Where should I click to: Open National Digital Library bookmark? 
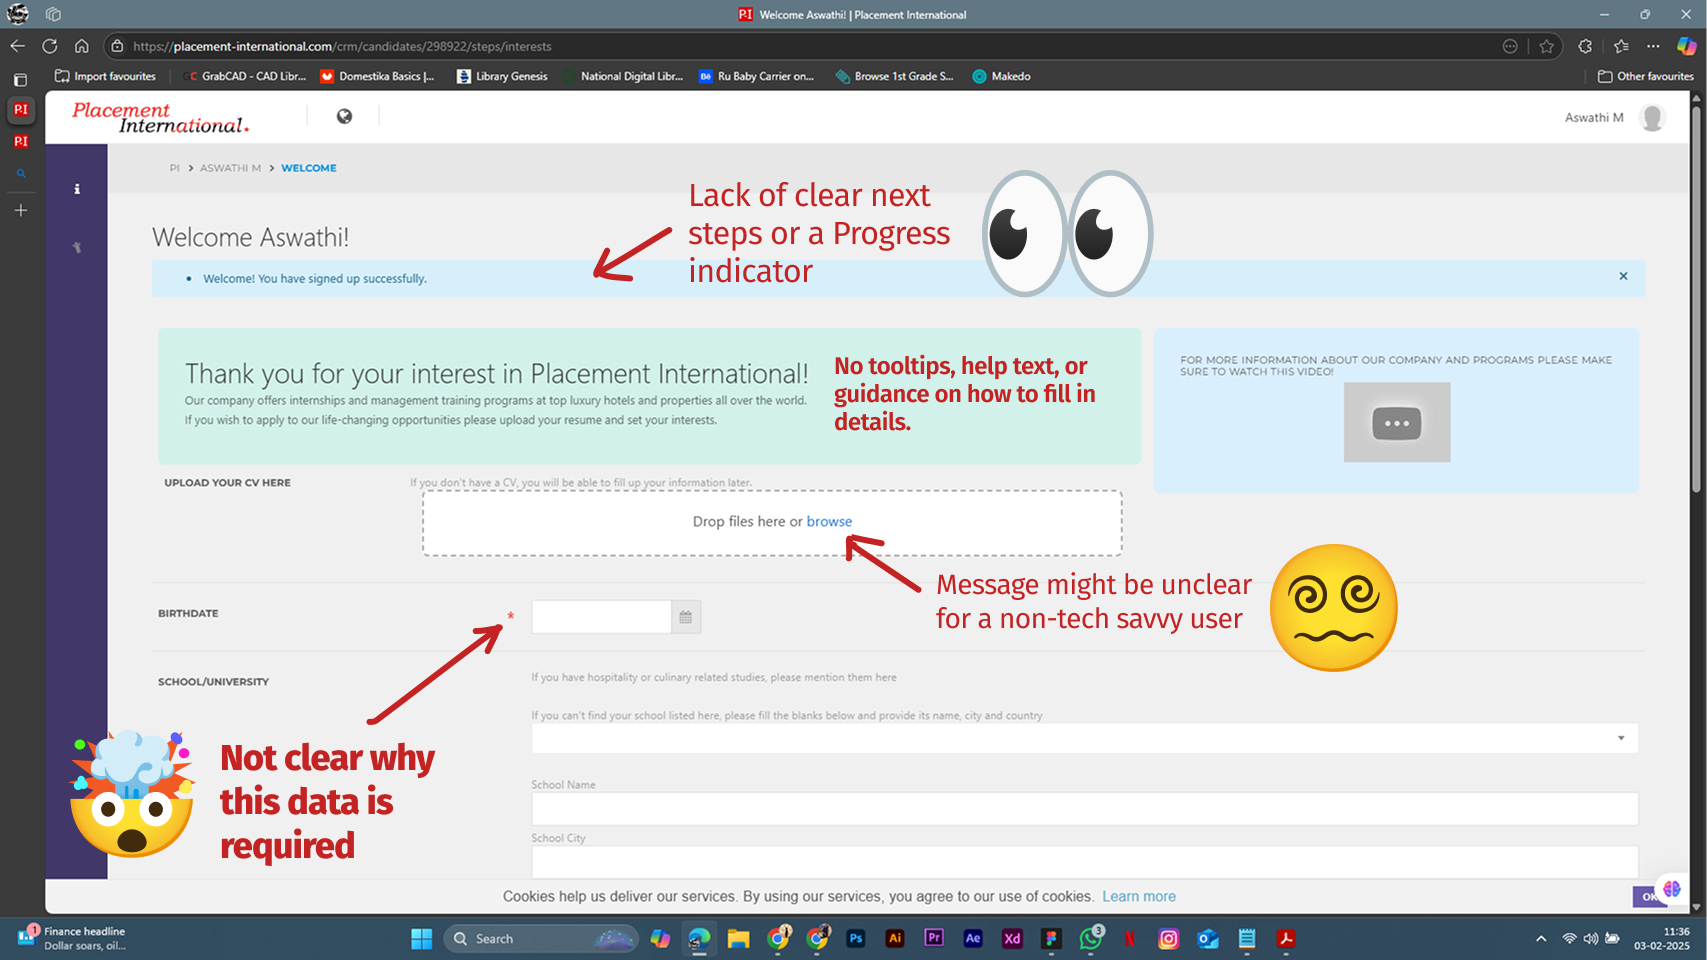click(623, 76)
